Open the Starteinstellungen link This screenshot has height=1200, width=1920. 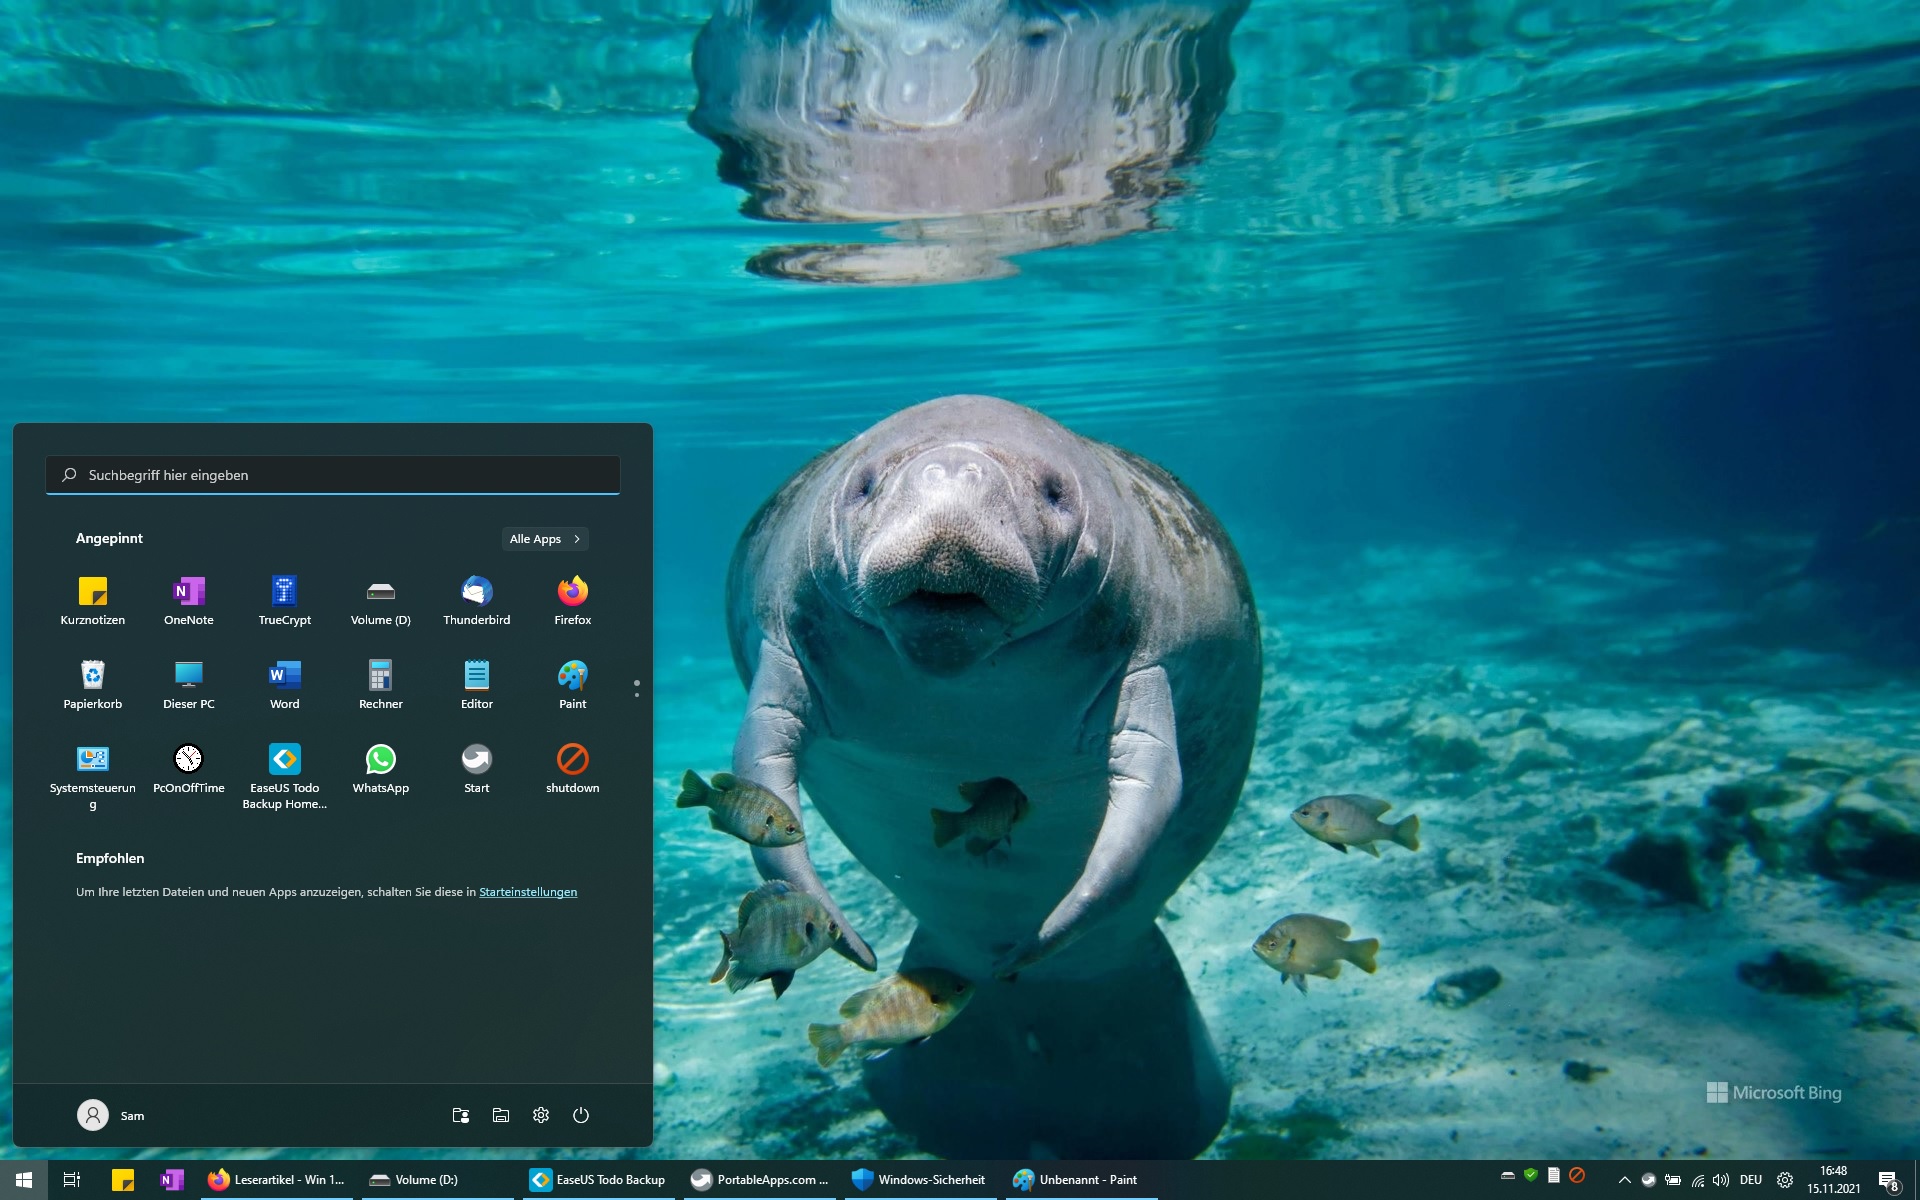[x=527, y=892]
